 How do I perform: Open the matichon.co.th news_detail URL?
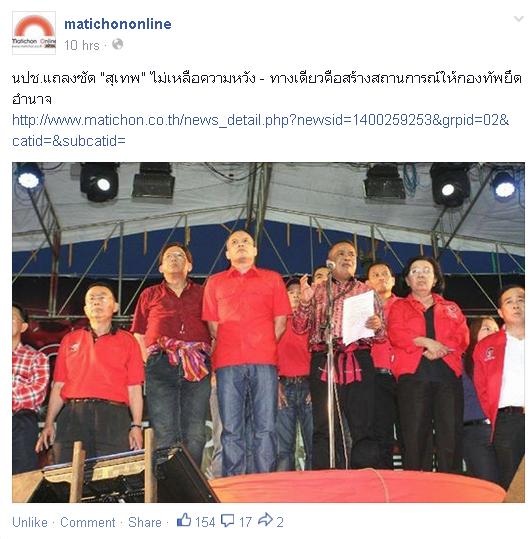click(x=260, y=120)
